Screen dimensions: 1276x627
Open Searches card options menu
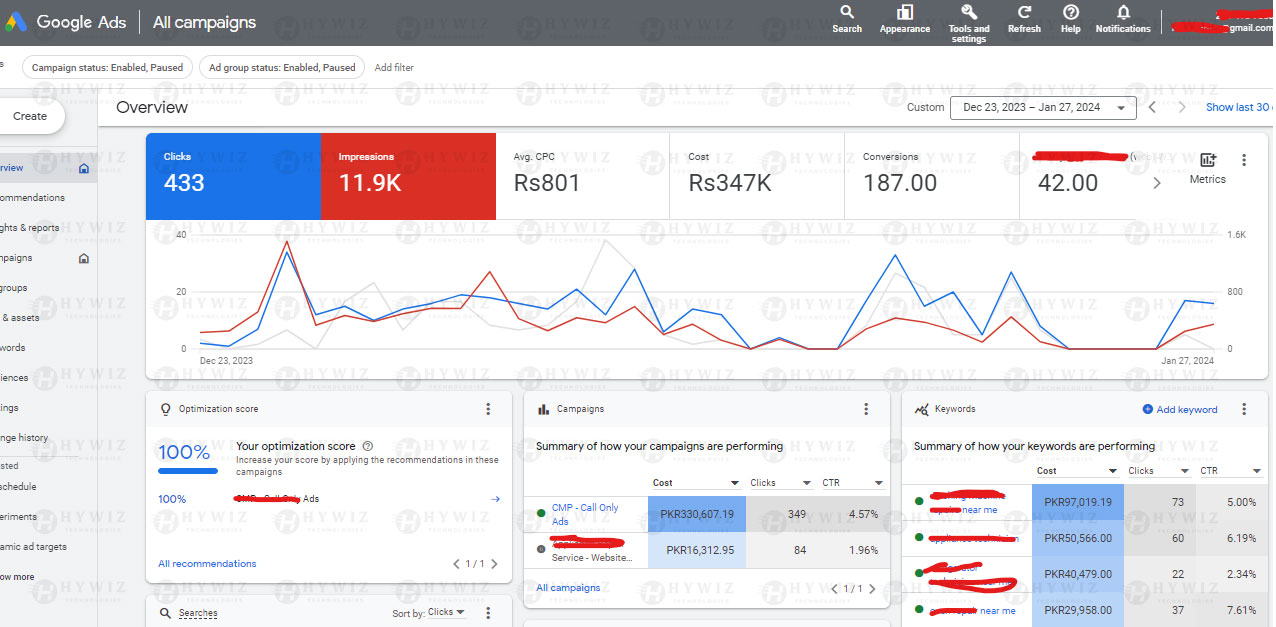[488, 613]
